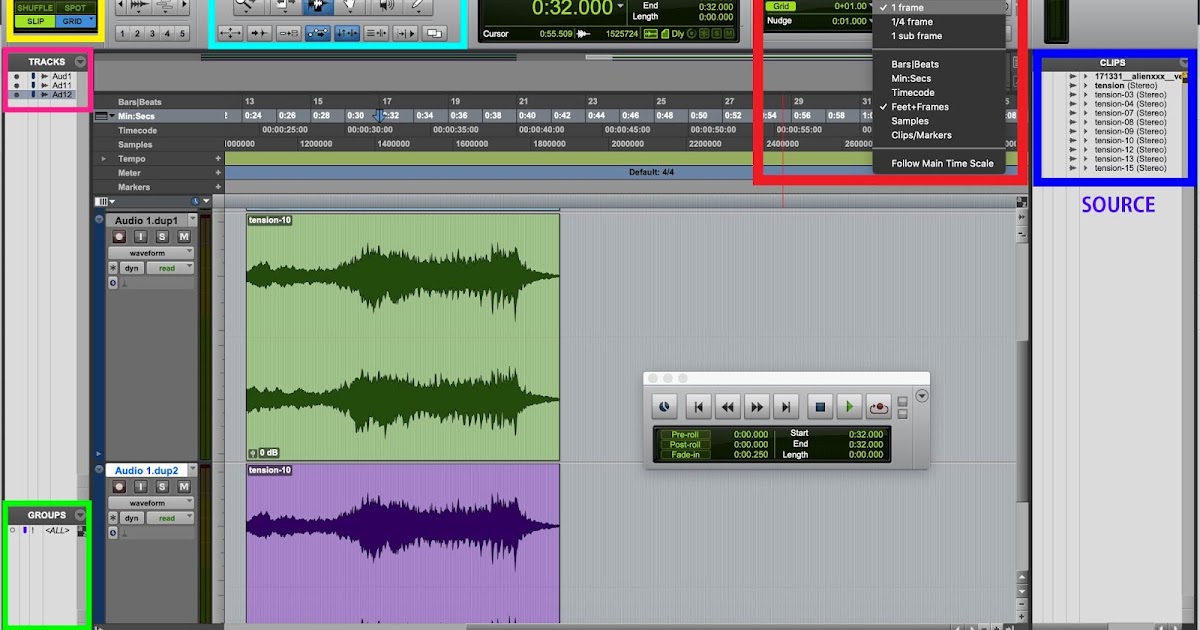Solo the Audio 1.dup1 track

coord(162,237)
